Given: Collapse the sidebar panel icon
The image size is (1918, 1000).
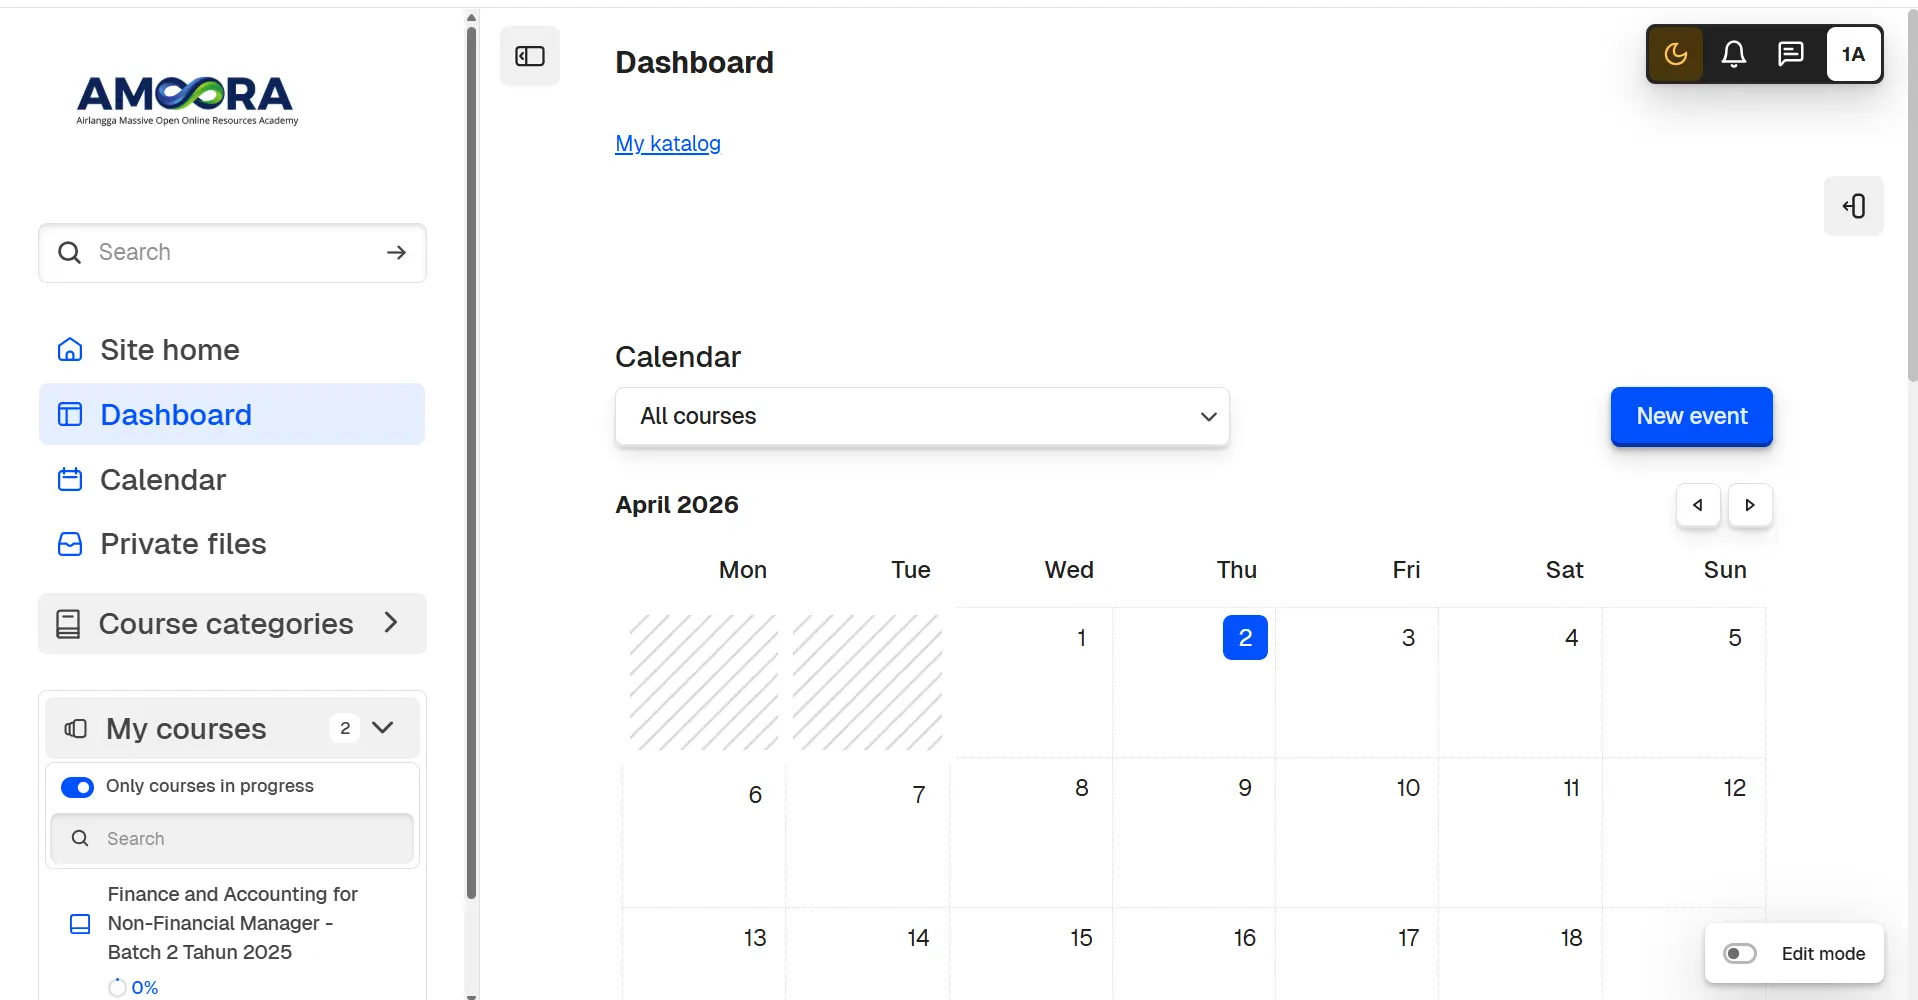Looking at the screenshot, I should (530, 56).
